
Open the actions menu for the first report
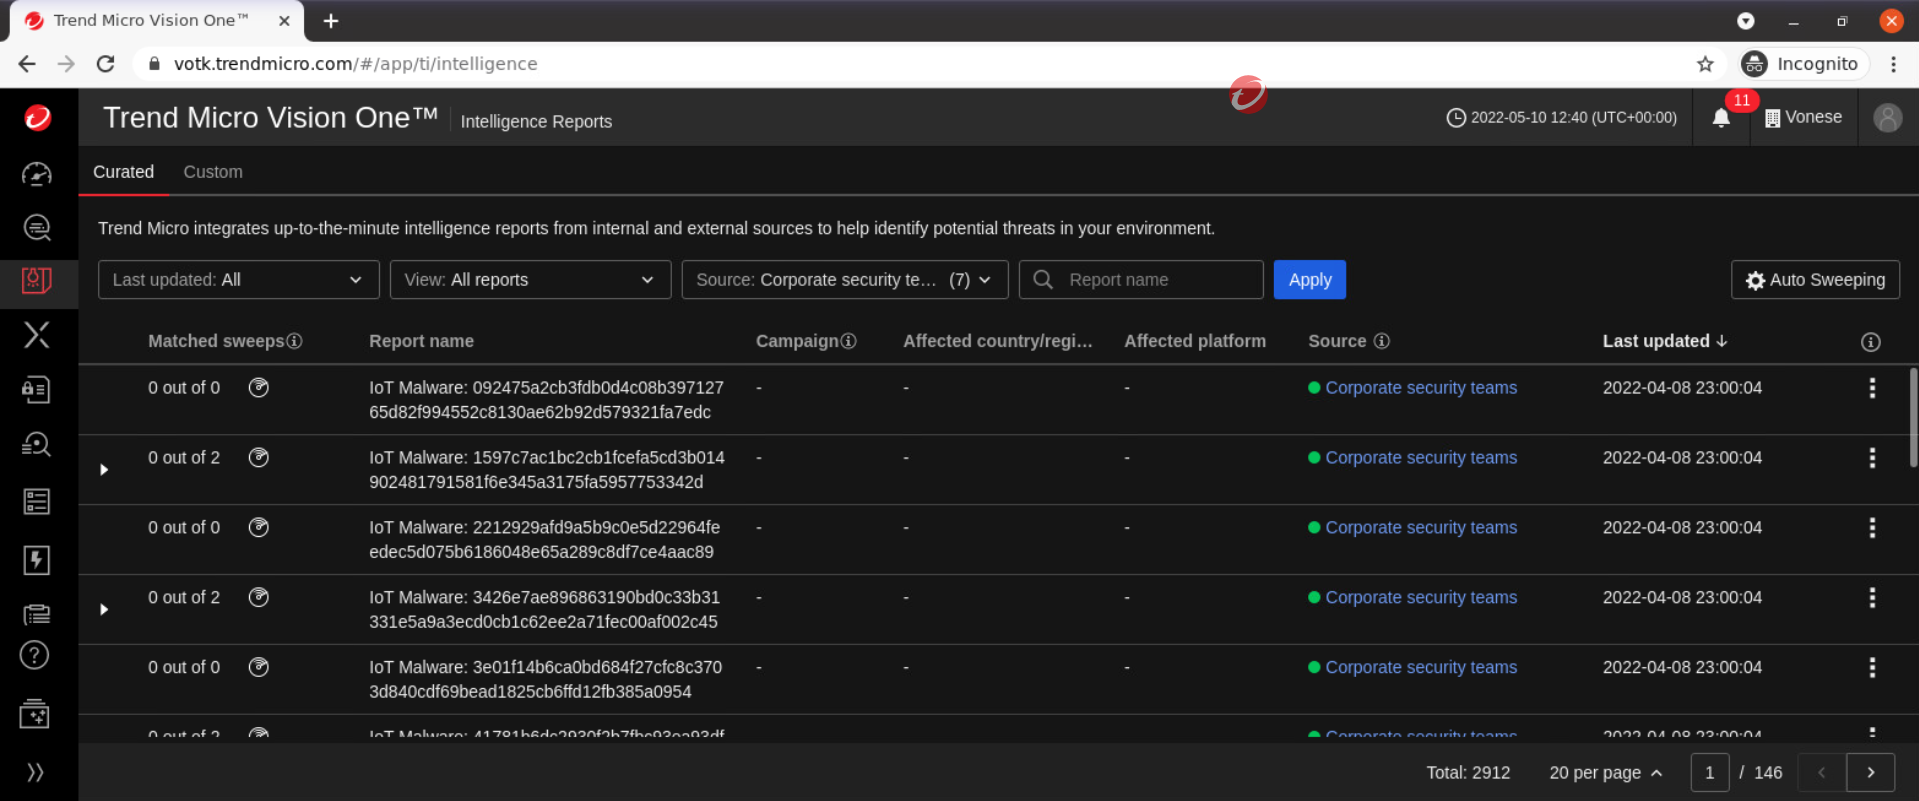(x=1872, y=388)
